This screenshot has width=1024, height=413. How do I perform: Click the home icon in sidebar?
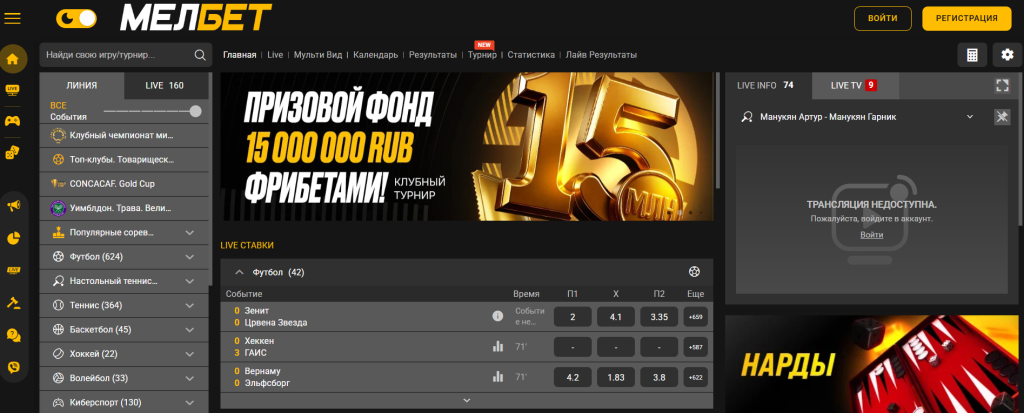[x=12, y=59]
